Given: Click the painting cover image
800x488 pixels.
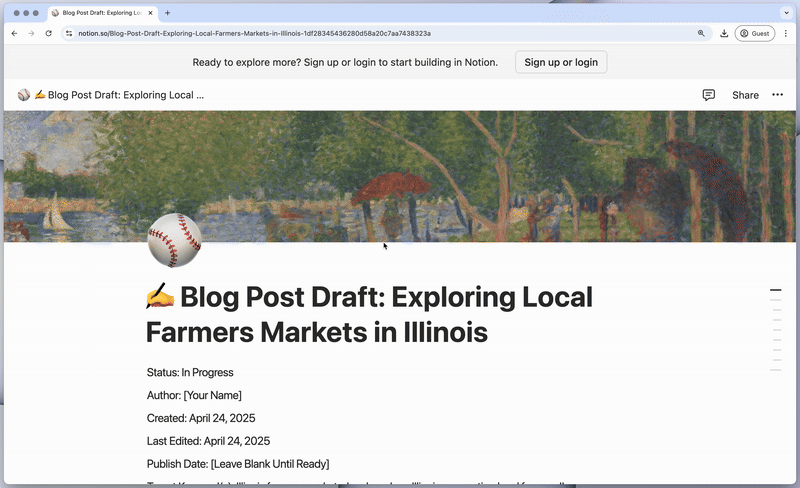Looking at the screenshot, I should (x=399, y=176).
